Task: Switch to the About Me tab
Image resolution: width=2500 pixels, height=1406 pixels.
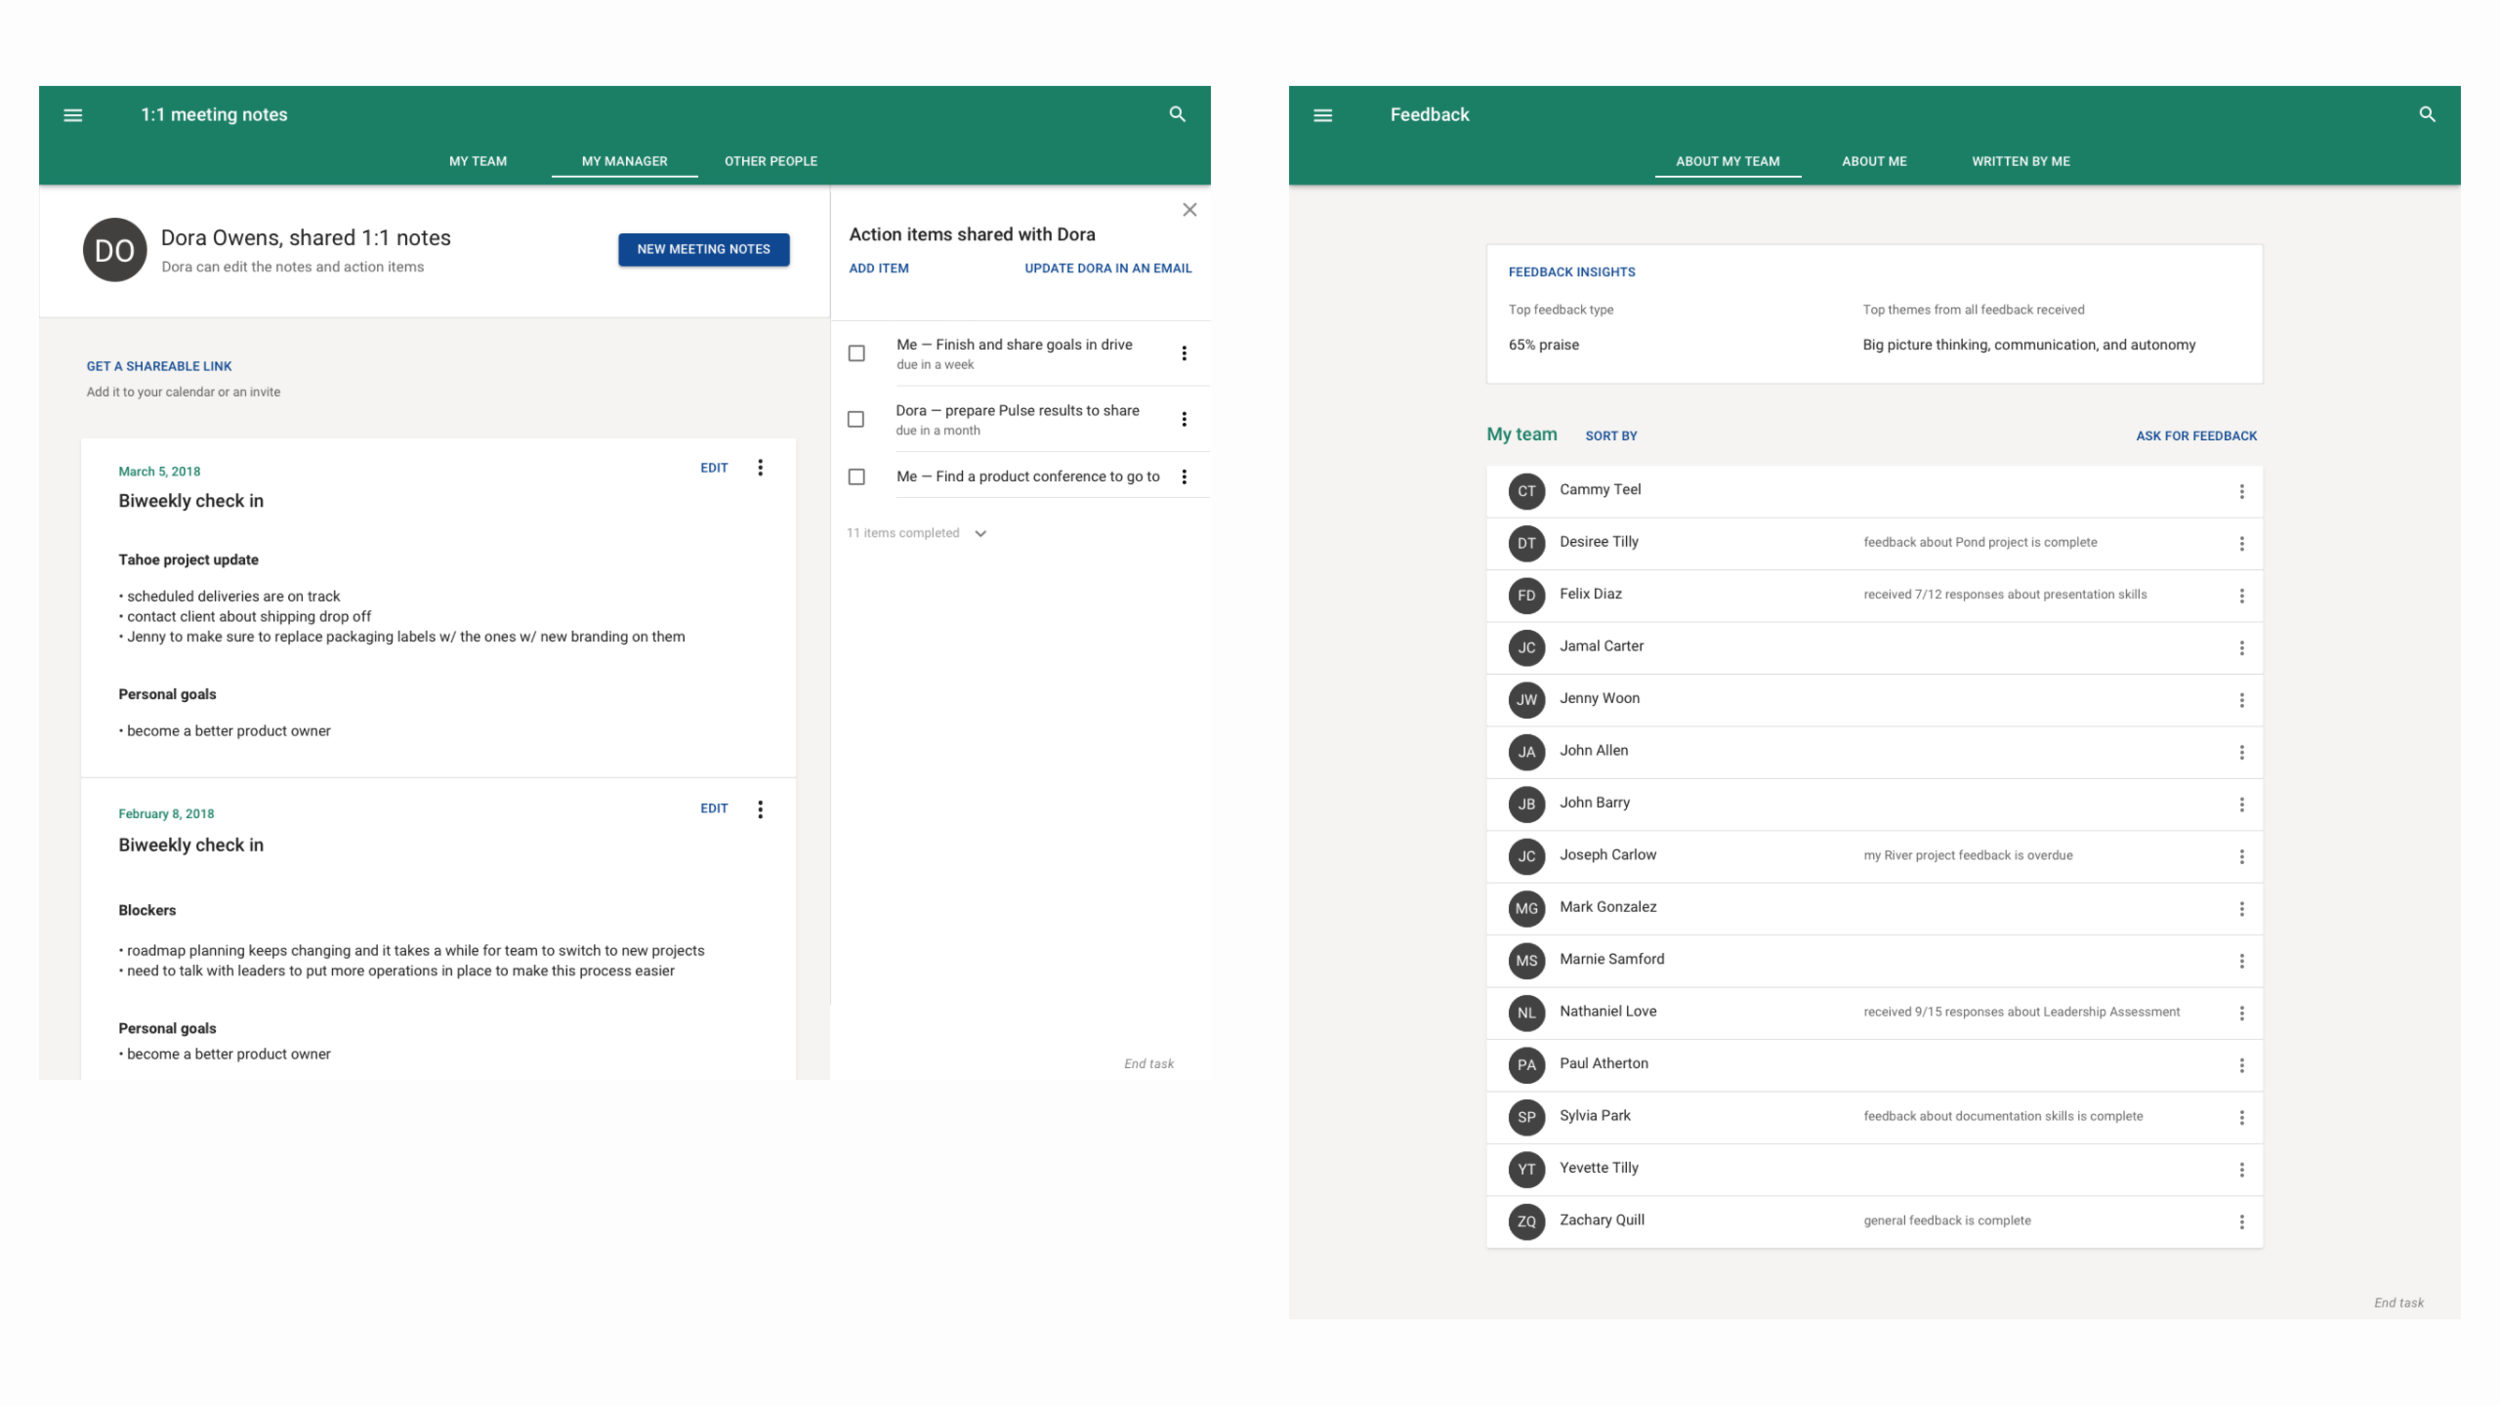Action: [x=1873, y=161]
